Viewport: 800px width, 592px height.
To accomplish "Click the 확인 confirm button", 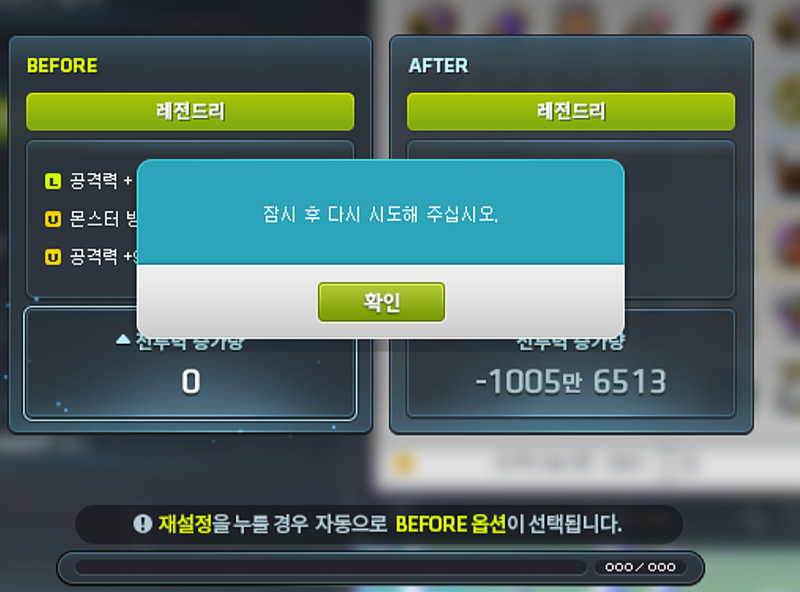I will [381, 302].
